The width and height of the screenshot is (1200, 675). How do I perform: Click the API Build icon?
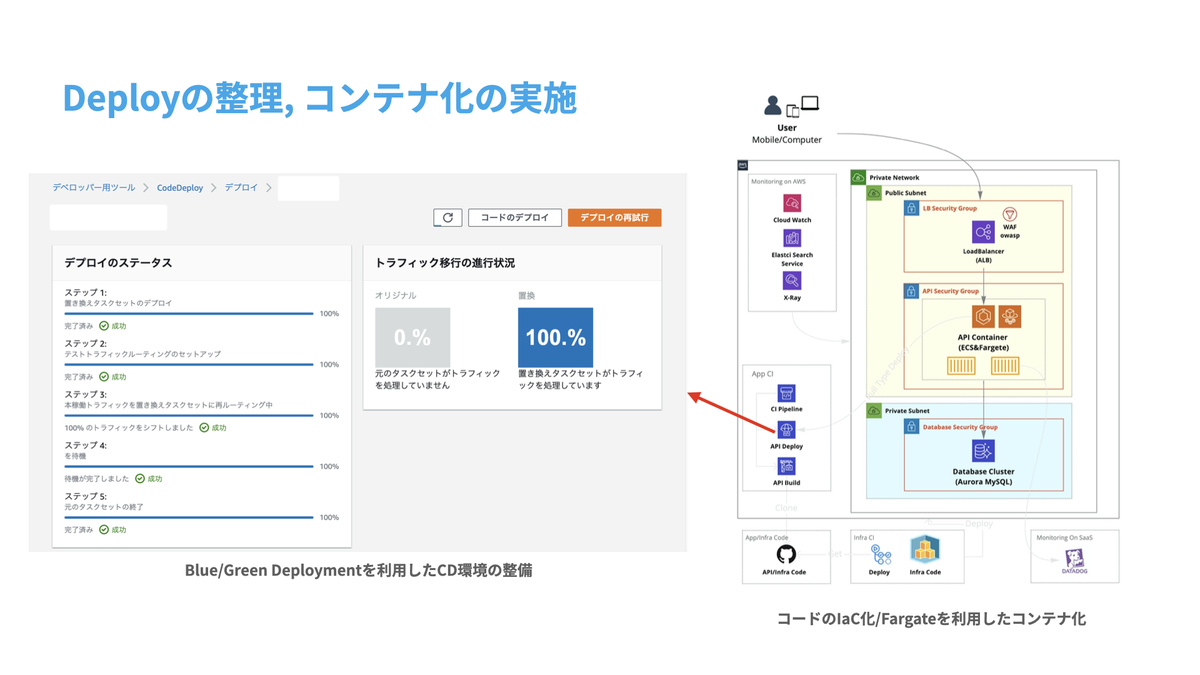pos(786,467)
